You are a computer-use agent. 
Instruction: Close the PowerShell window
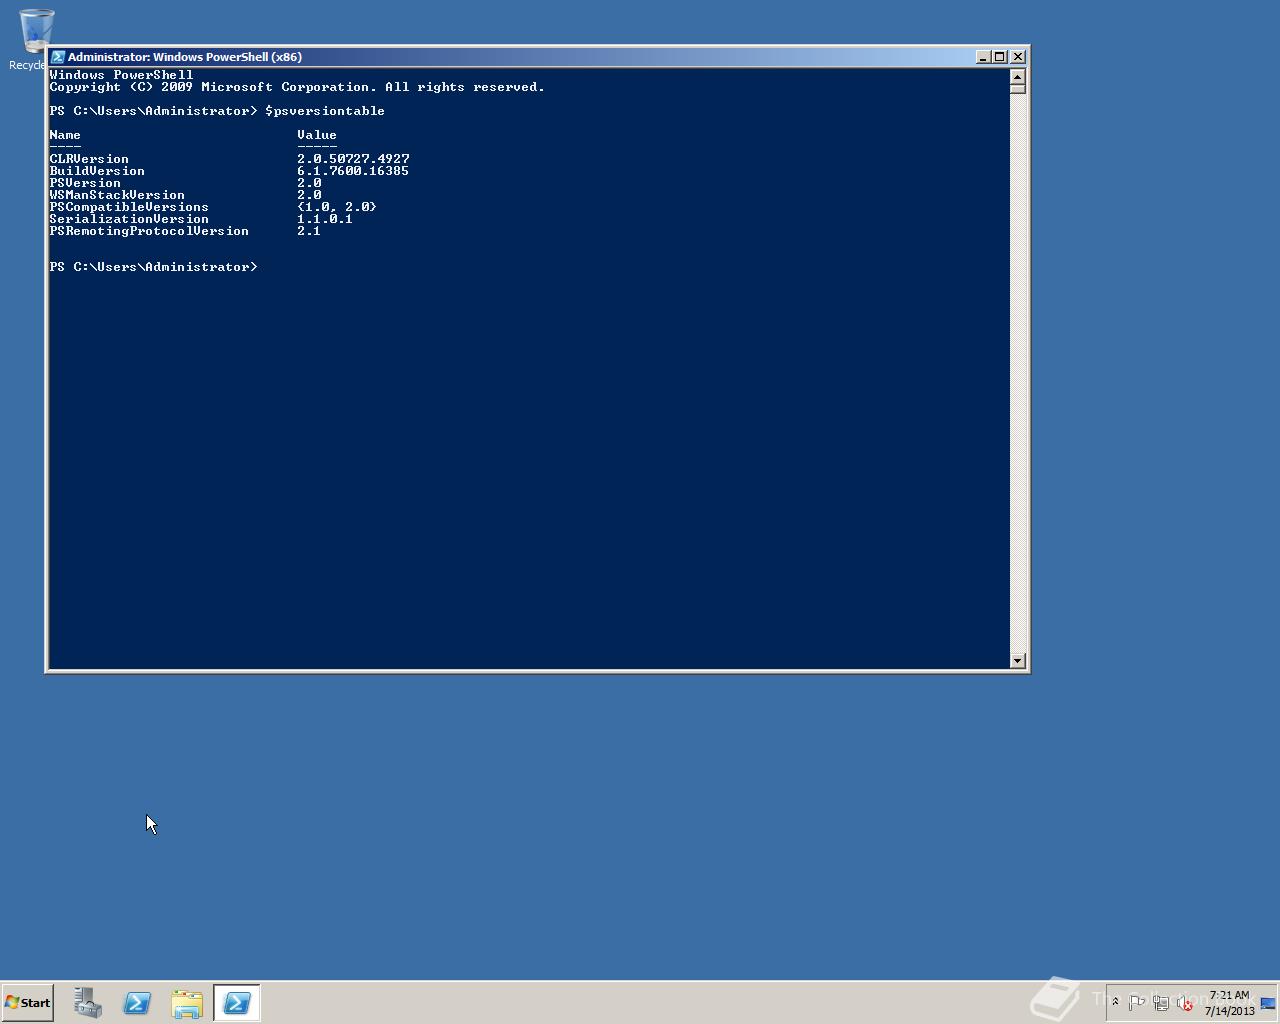[1018, 57]
